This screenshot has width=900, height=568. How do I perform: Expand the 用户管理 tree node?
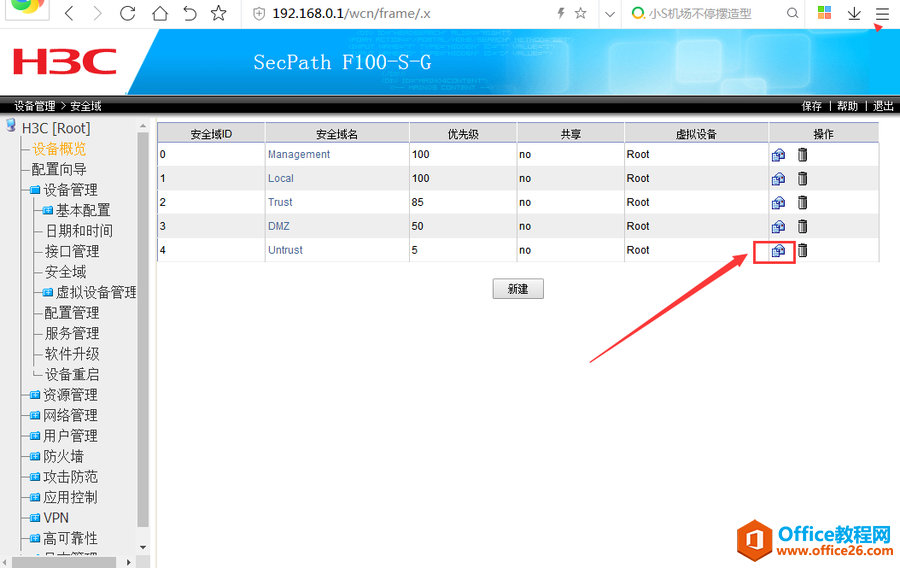click(x=35, y=436)
